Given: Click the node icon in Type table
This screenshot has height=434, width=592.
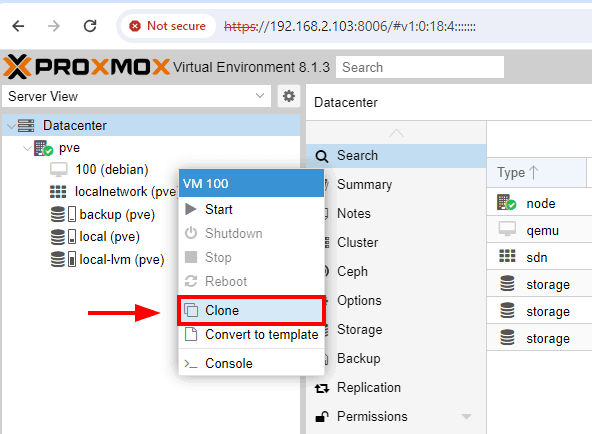Looking at the screenshot, I should click(506, 202).
